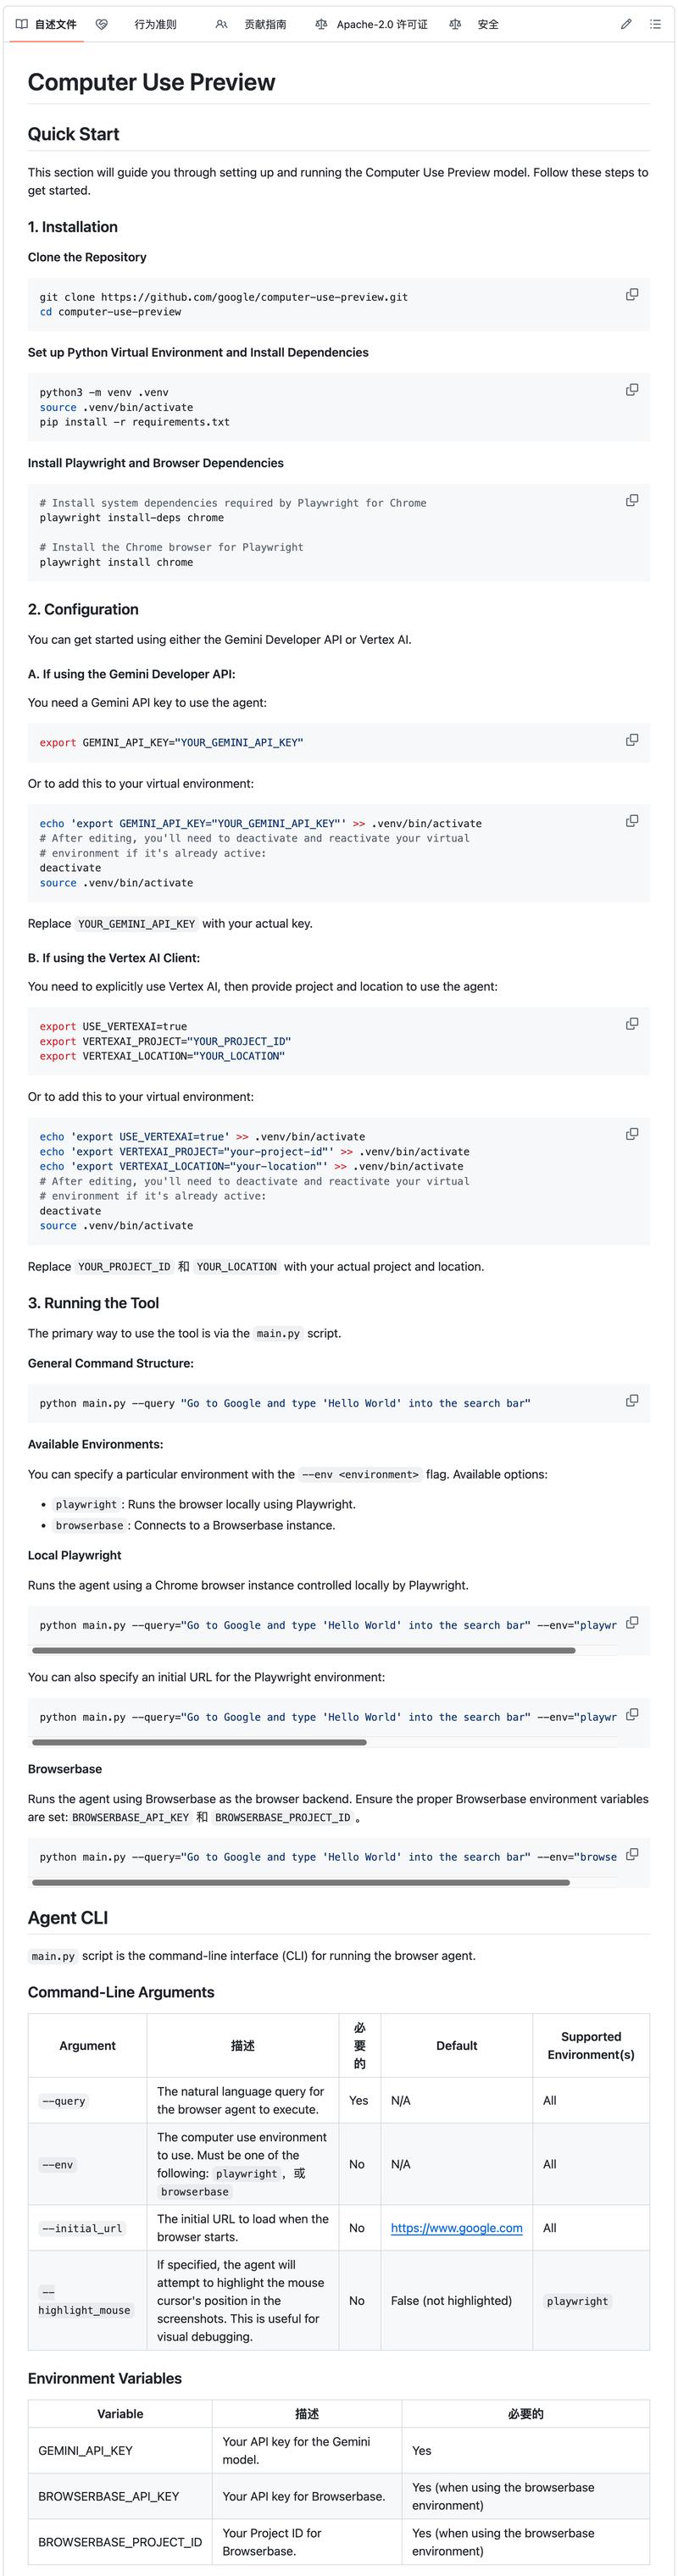Copy the echo USE_VERTEXAI activate code block

coord(632,1134)
